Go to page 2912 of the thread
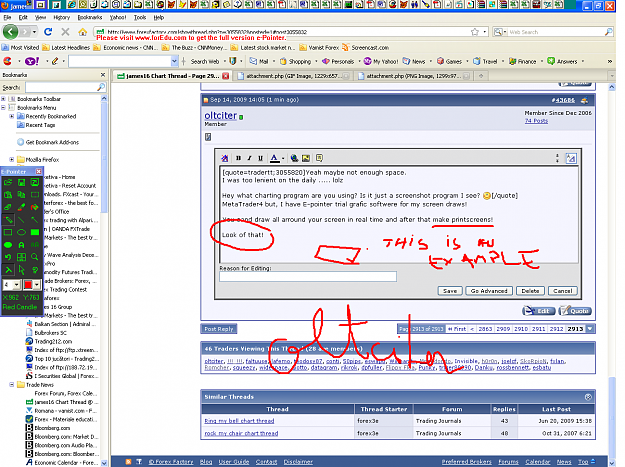 point(556,329)
